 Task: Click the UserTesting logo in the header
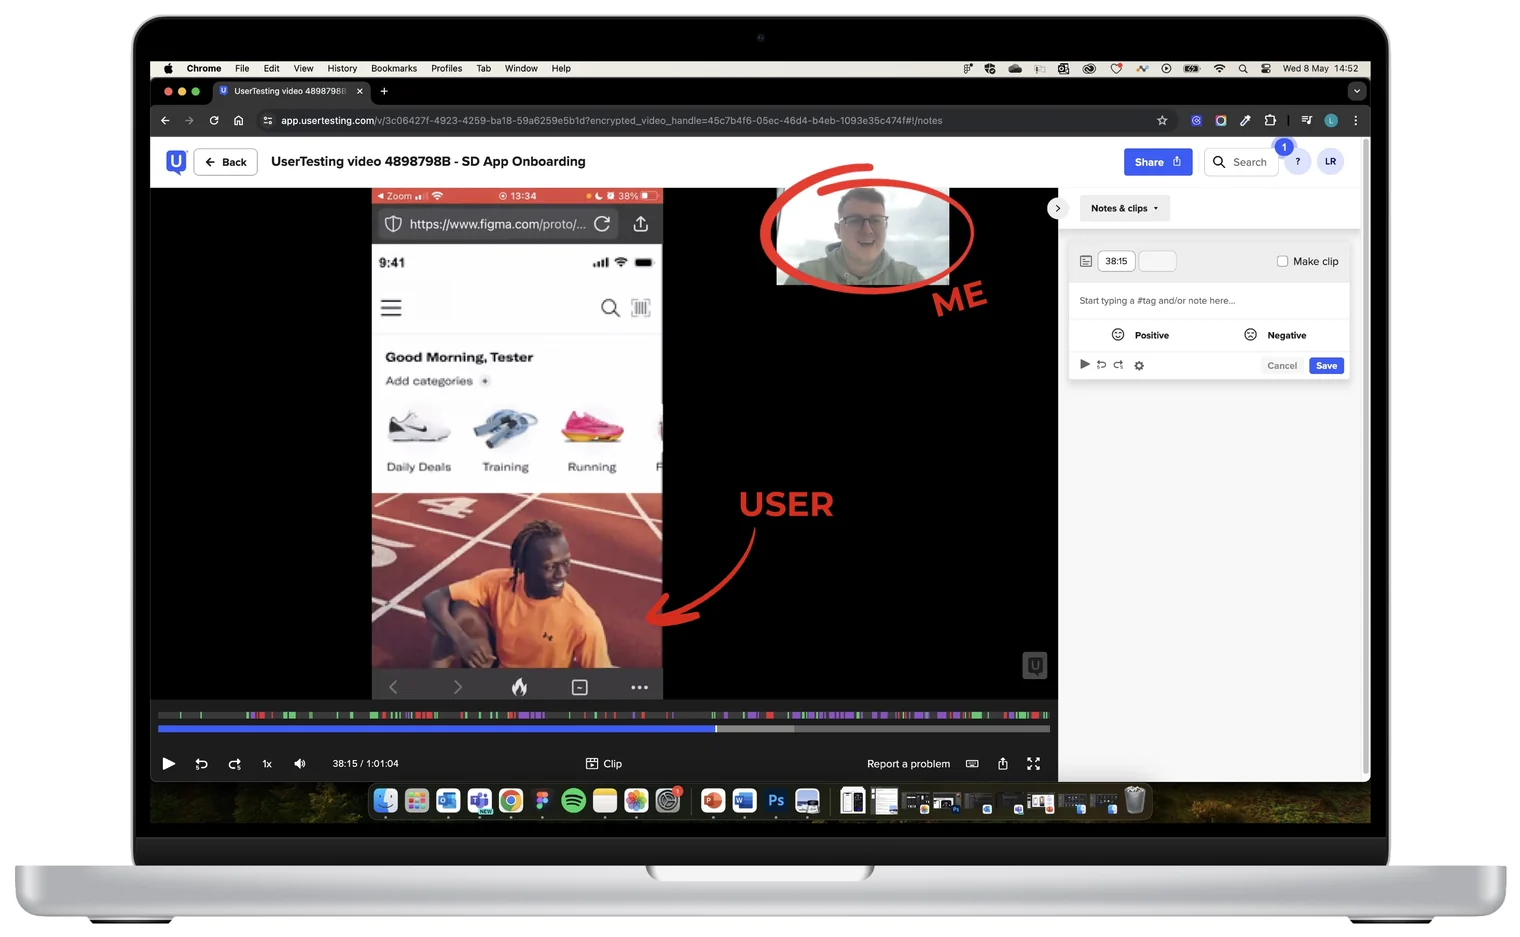176,161
